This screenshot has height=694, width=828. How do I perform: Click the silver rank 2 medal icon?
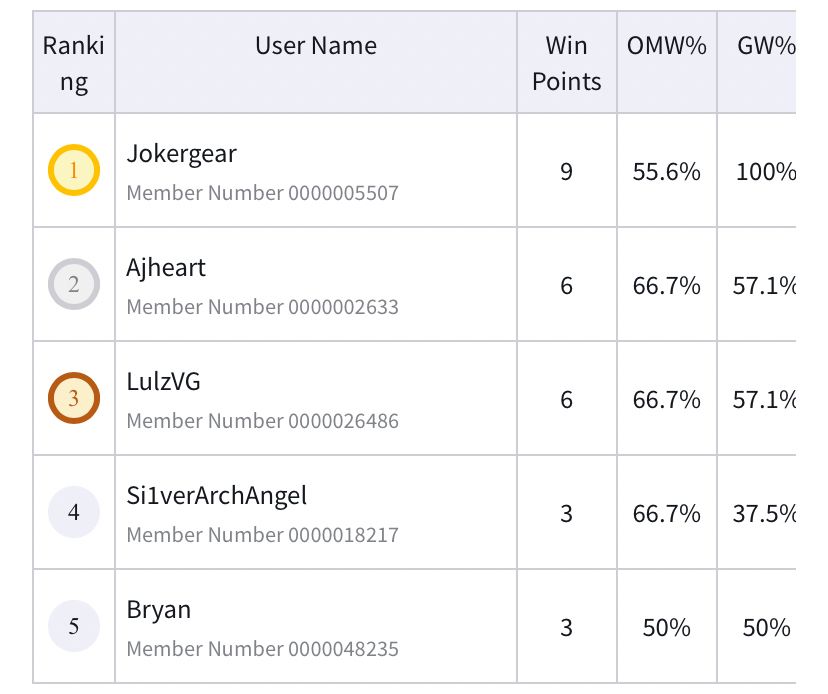(73, 285)
